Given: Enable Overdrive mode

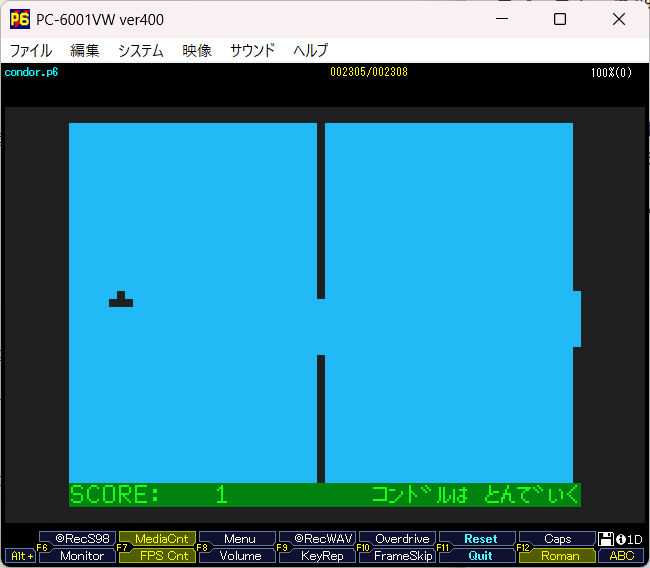Looking at the screenshot, I should (398, 539).
